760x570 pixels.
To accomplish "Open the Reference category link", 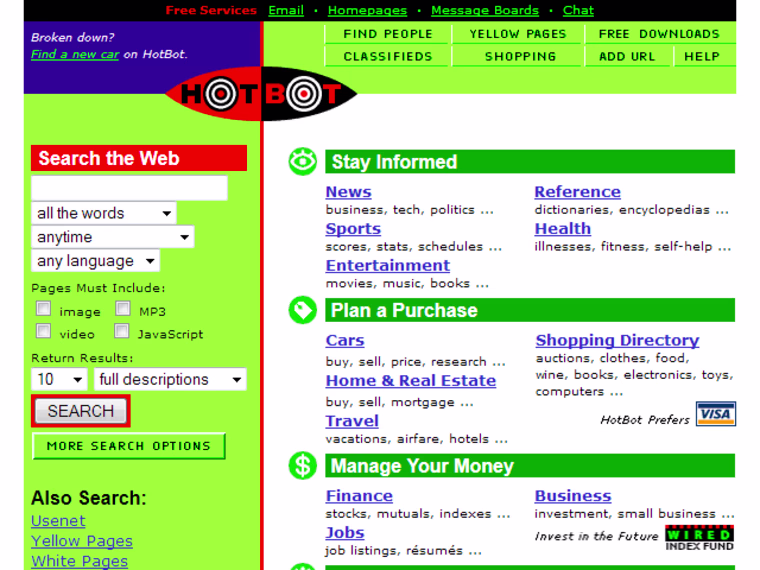I will pyautogui.click(x=577, y=191).
